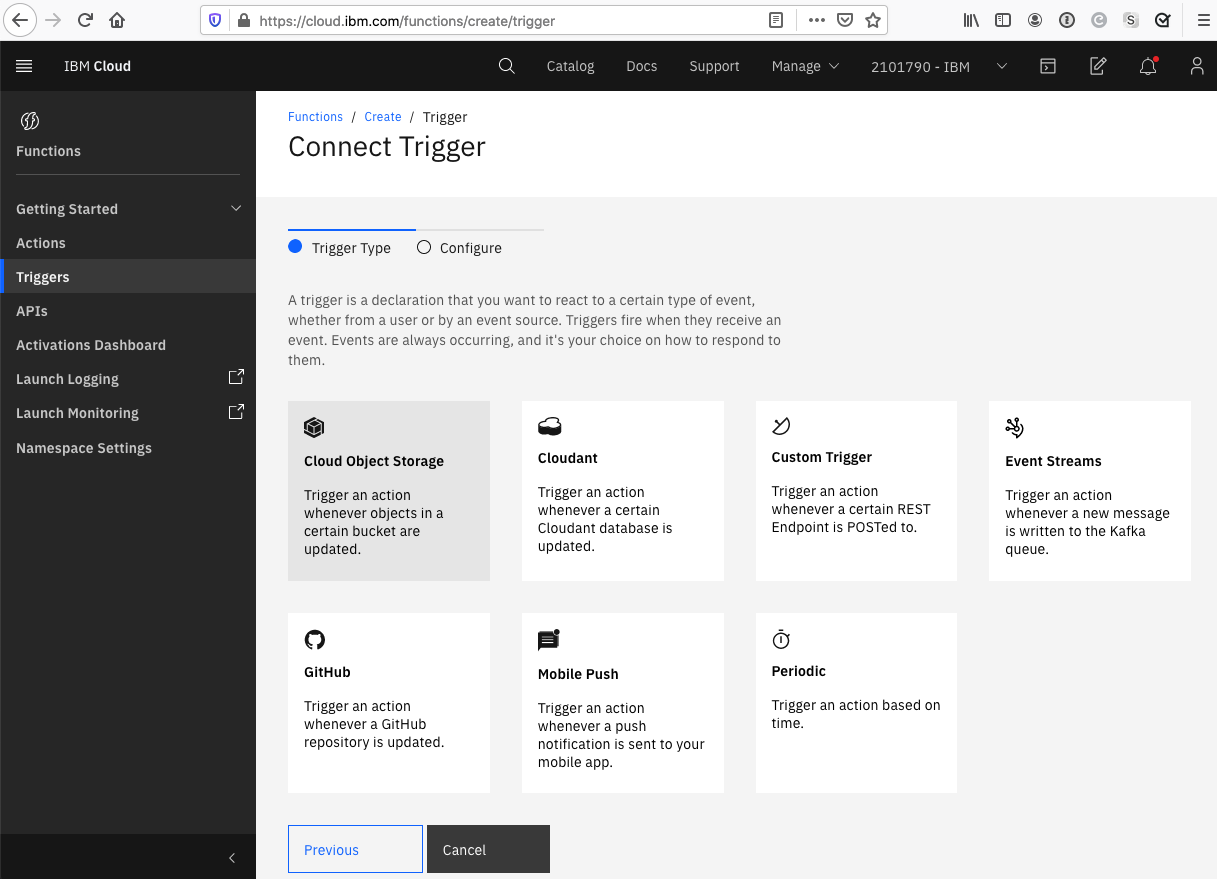This screenshot has height=879, width=1217.
Task: Click the Connect Trigger page heading
Action: (387, 146)
